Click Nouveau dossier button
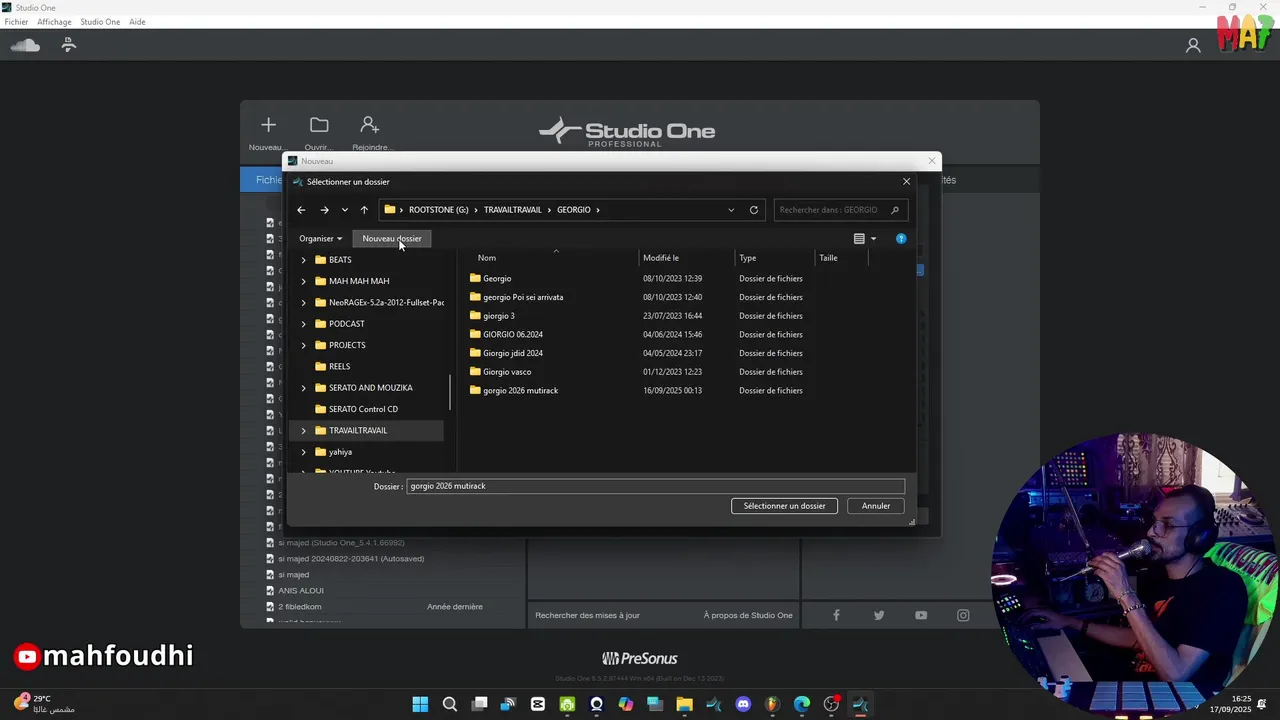The width and height of the screenshot is (1280, 720). point(392,239)
